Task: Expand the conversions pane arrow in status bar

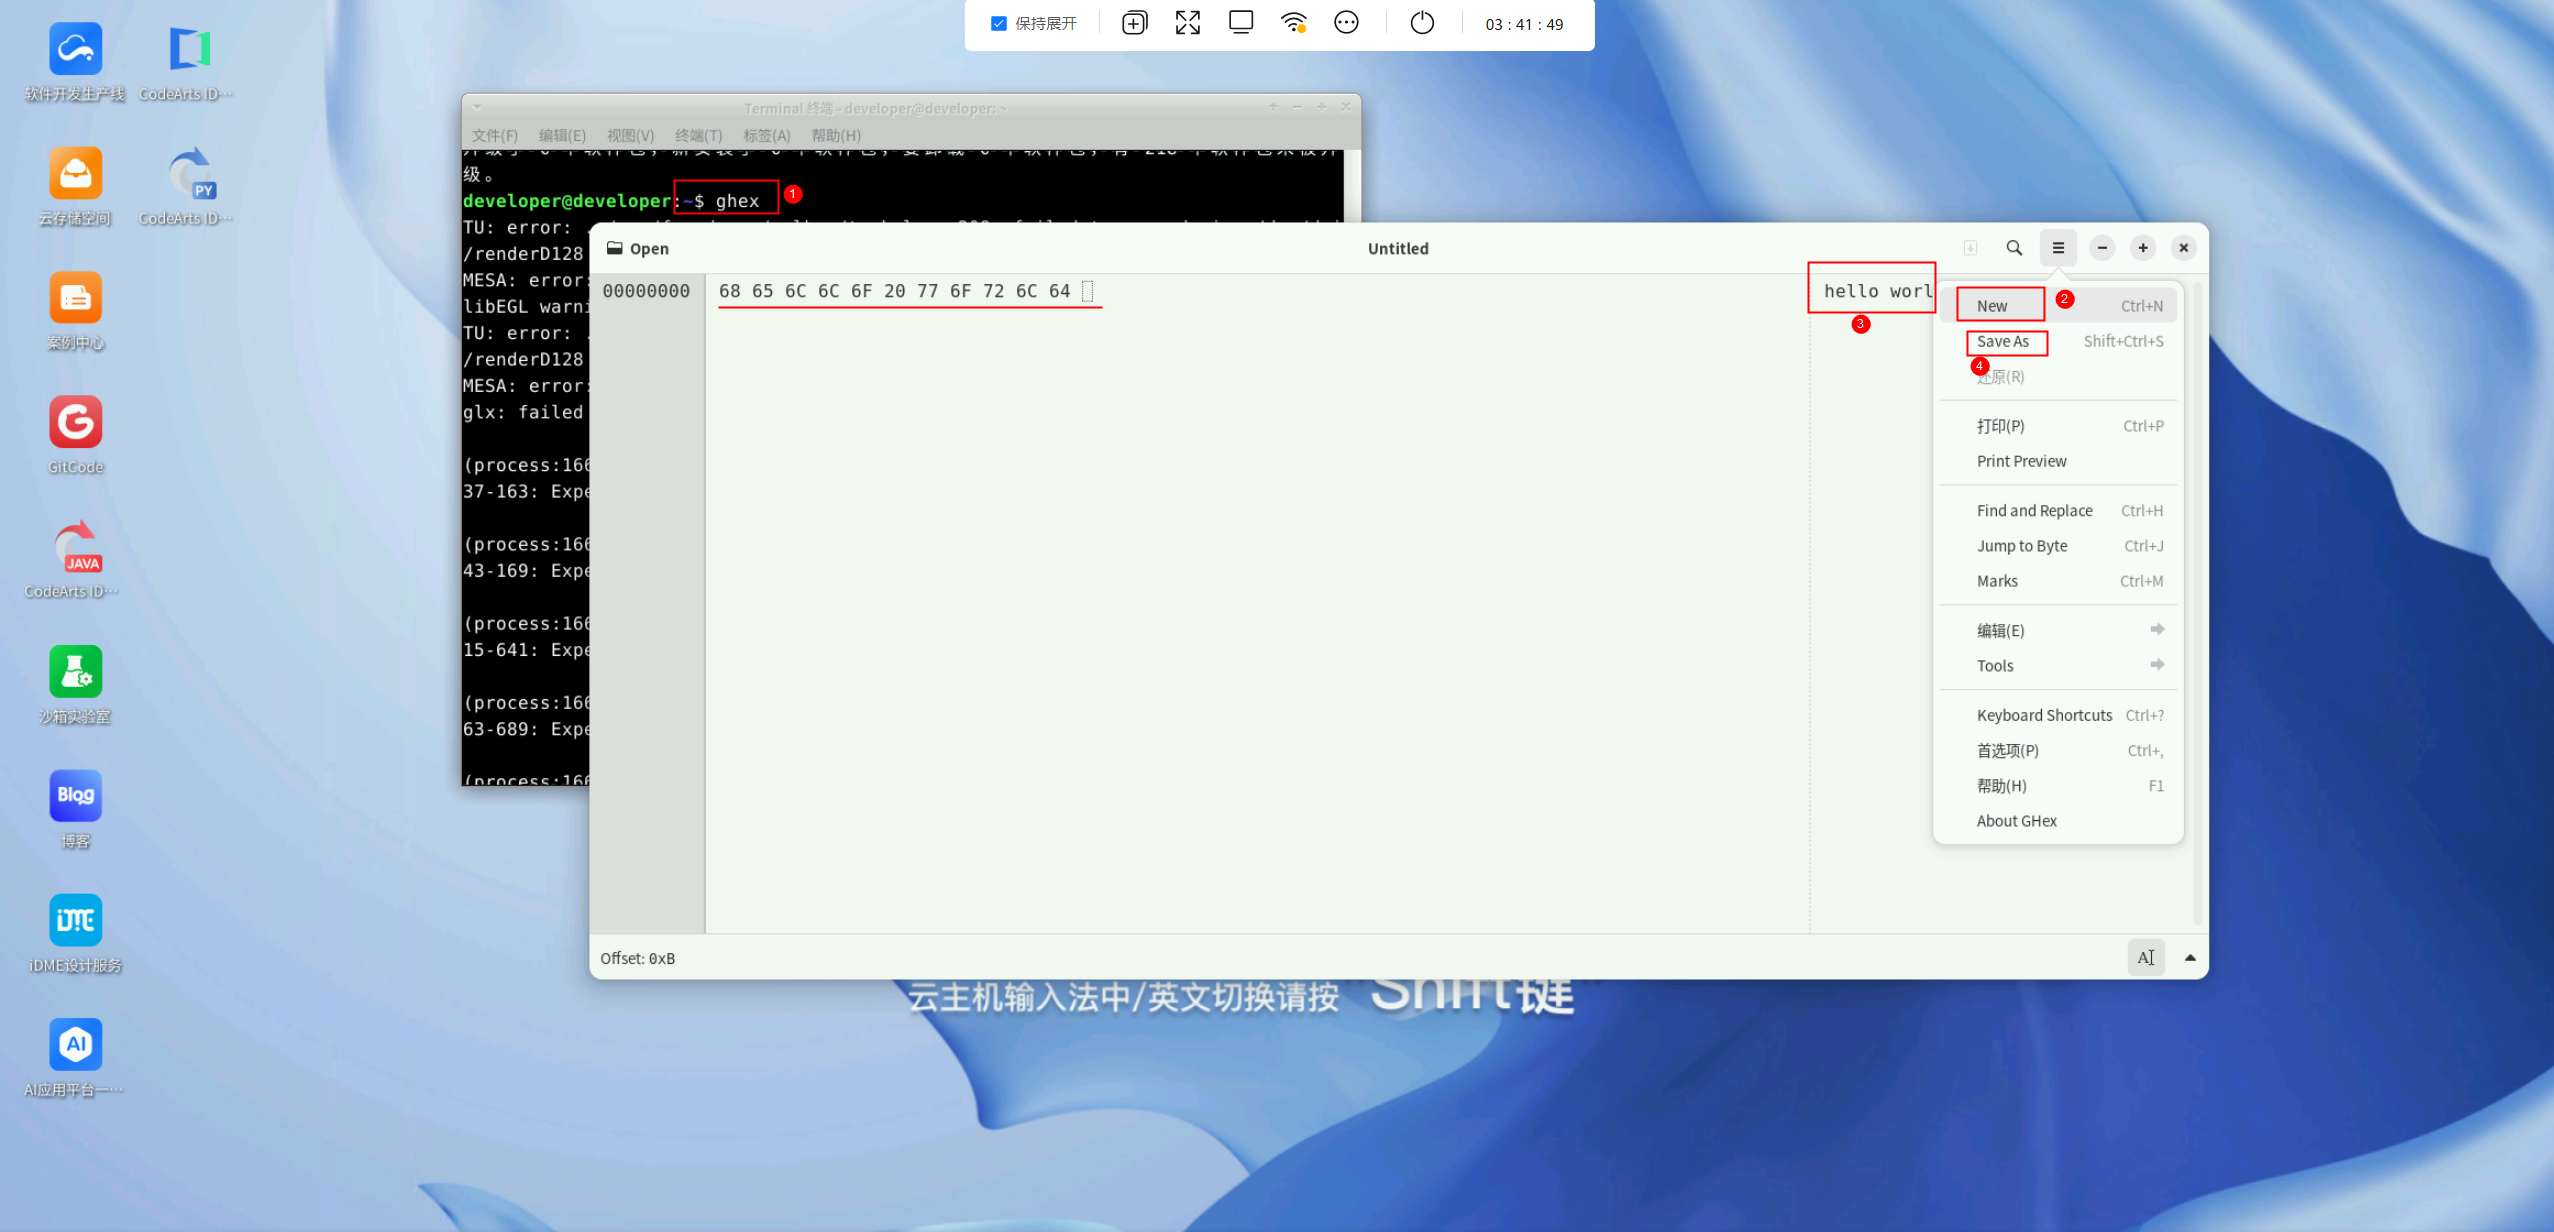Action: 2190,957
